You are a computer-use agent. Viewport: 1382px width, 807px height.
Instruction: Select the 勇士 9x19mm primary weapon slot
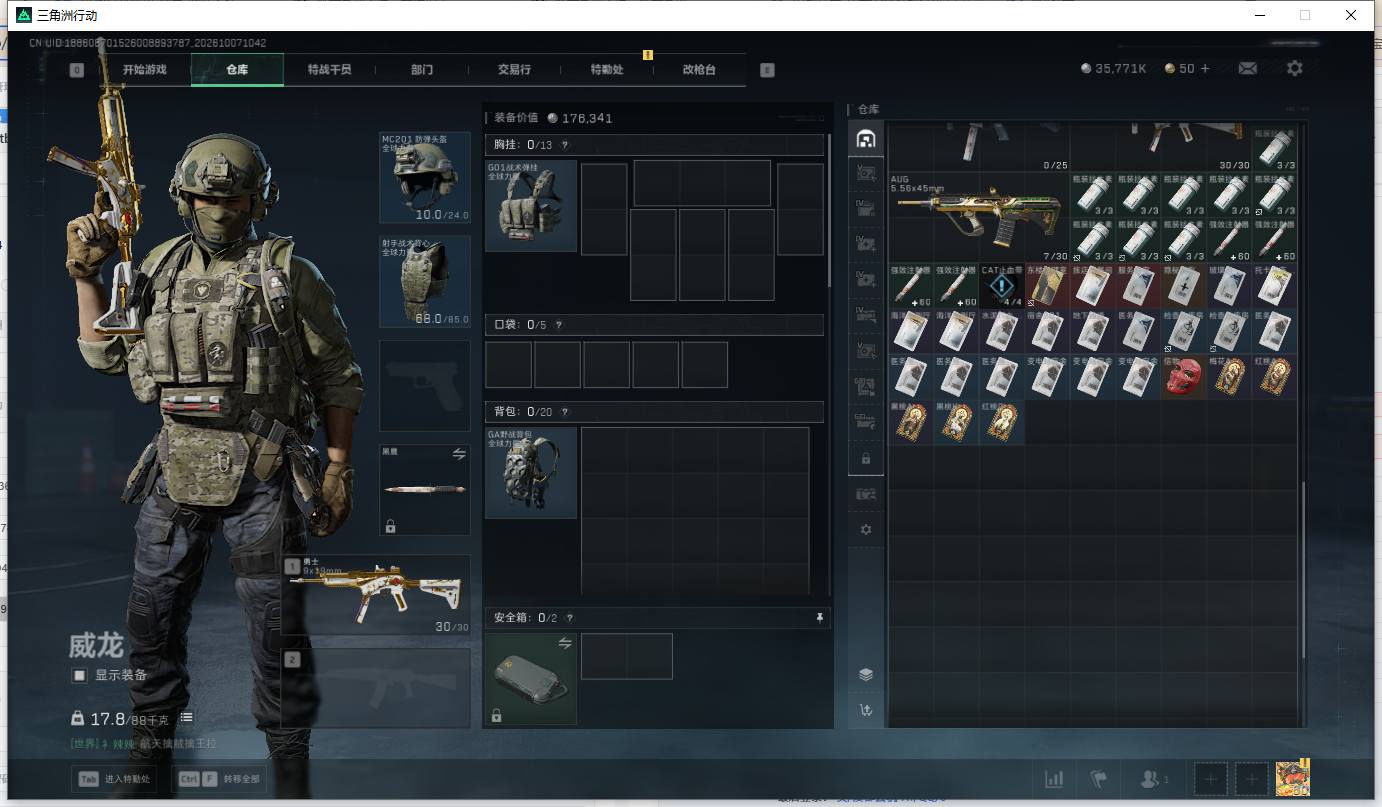pyautogui.click(x=376, y=595)
